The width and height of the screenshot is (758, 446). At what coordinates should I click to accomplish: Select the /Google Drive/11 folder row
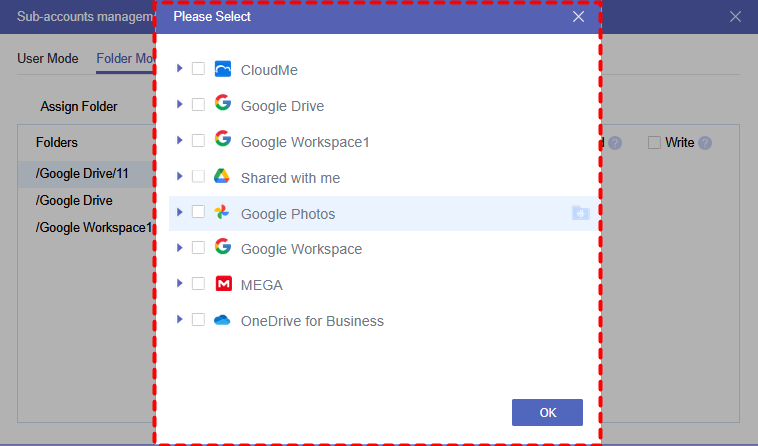82,173
